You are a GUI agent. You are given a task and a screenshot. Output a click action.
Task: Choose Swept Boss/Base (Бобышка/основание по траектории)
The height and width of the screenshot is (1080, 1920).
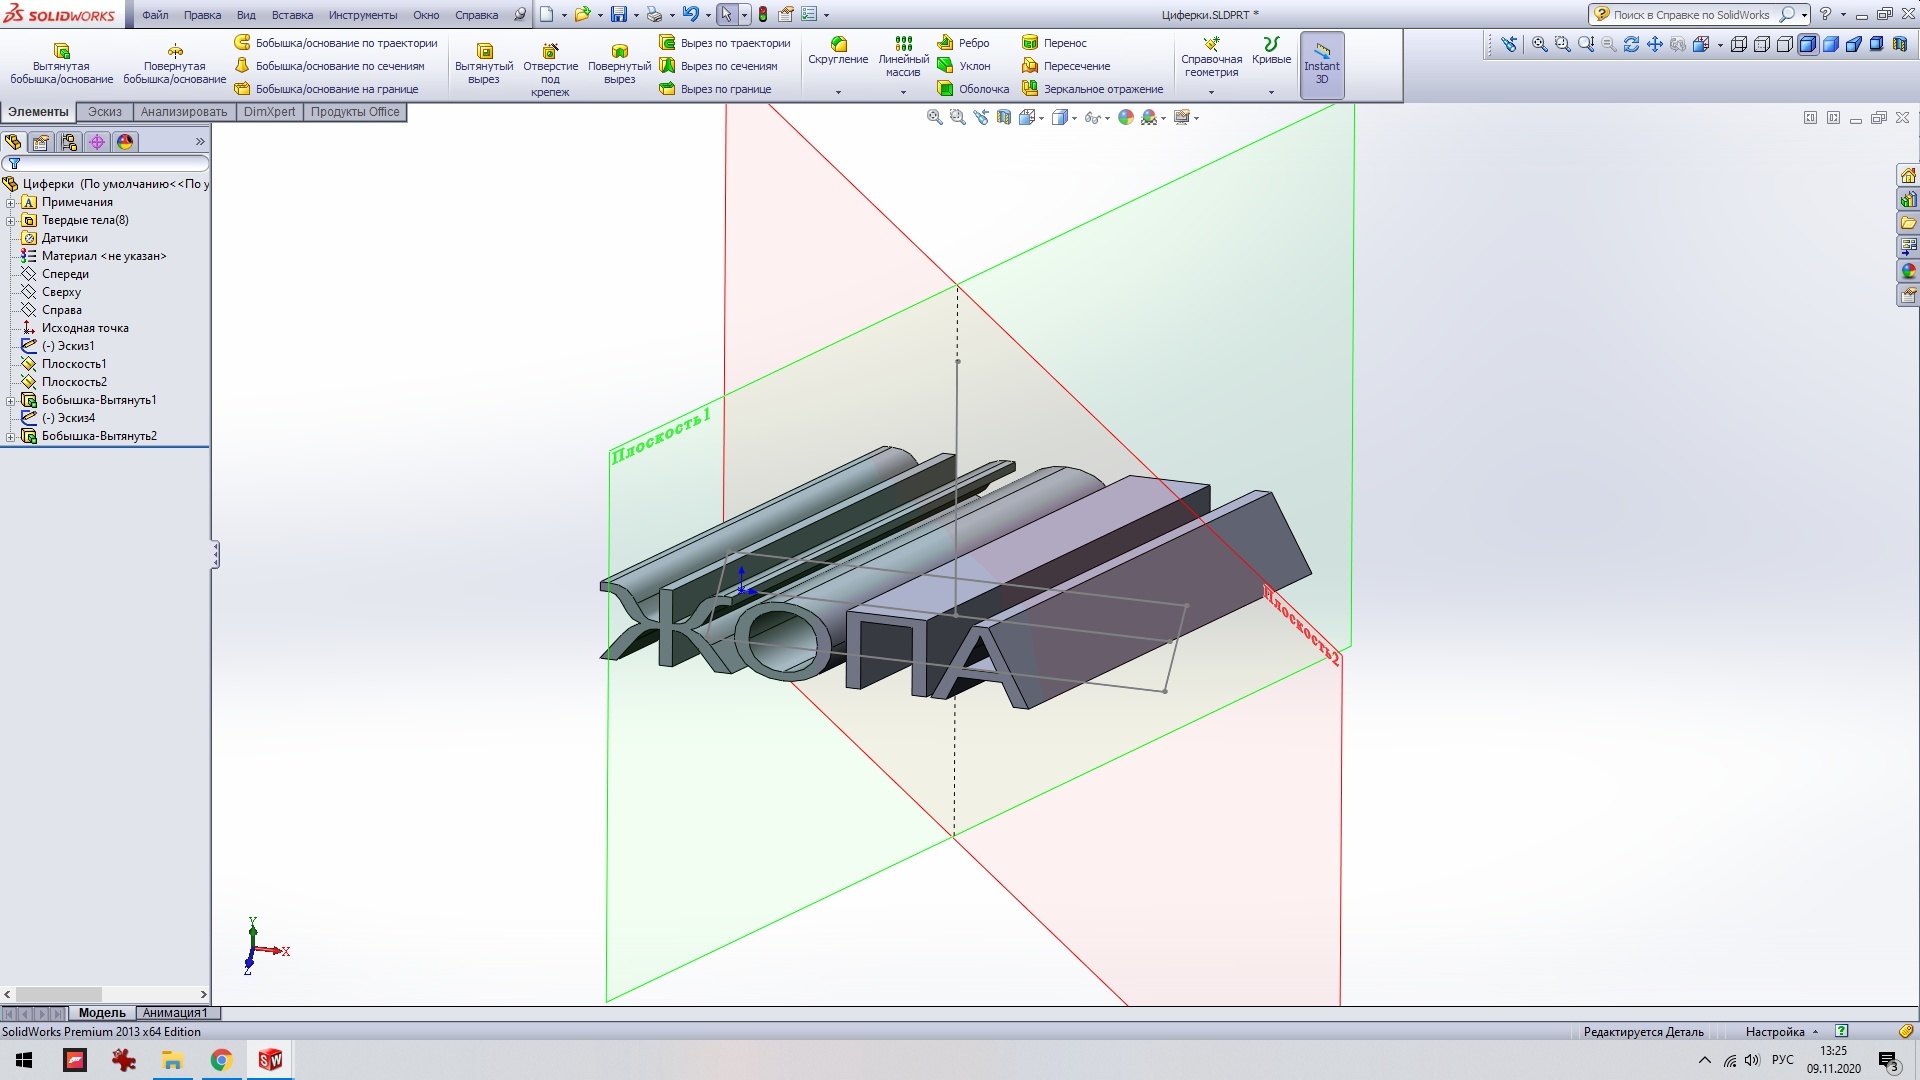(x=336, y=43)
